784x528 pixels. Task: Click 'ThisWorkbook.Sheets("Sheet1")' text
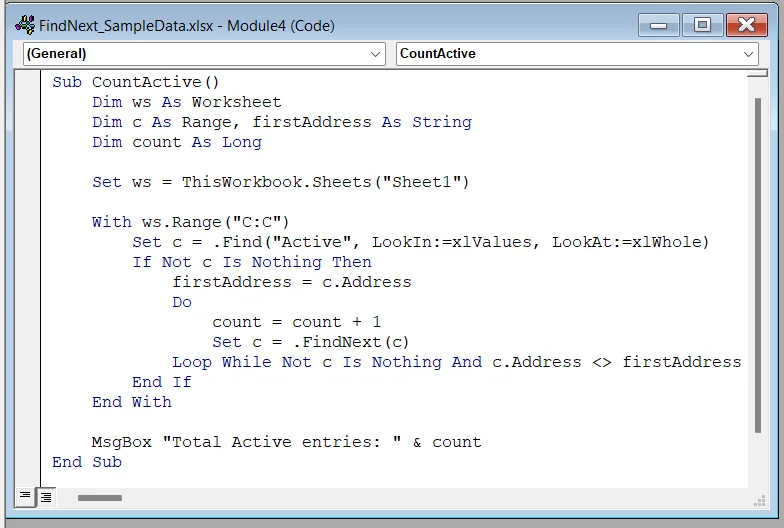pos(326,182)
